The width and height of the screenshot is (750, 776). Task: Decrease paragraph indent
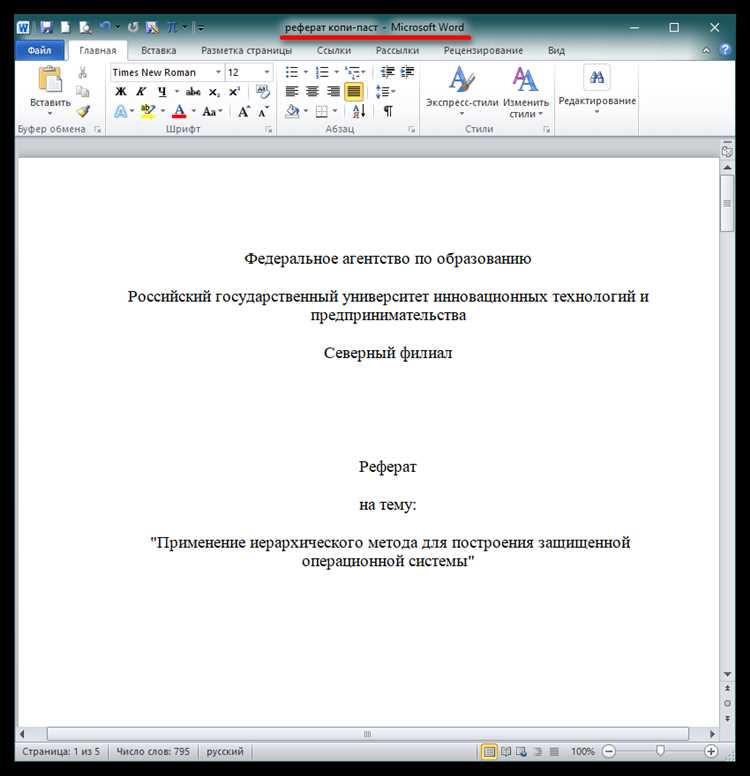(x=388, y=72)
